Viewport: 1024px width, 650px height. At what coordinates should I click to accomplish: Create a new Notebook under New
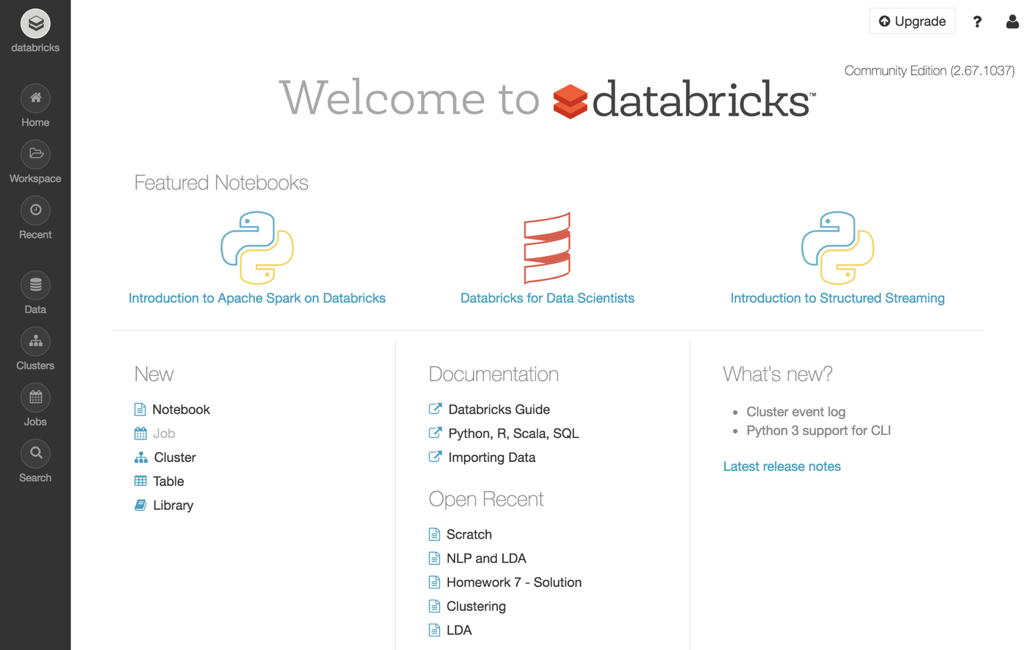click(x=180, y=409)
